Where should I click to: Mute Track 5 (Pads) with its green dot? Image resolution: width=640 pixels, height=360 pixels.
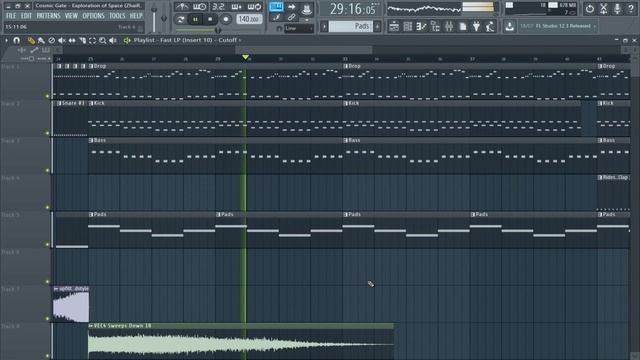47,244
